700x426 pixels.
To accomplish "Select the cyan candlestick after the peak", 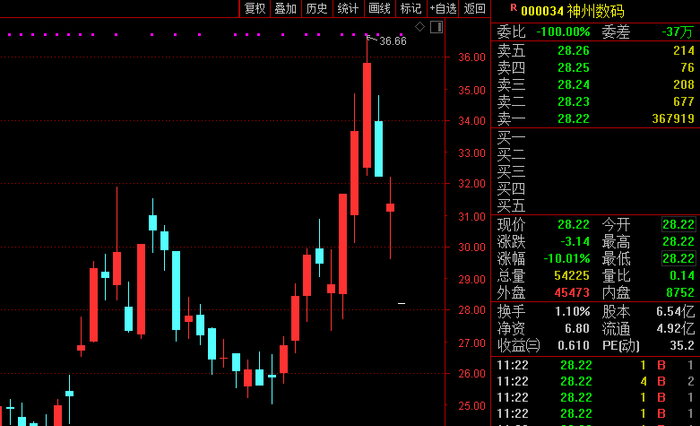I will (379, 149).
